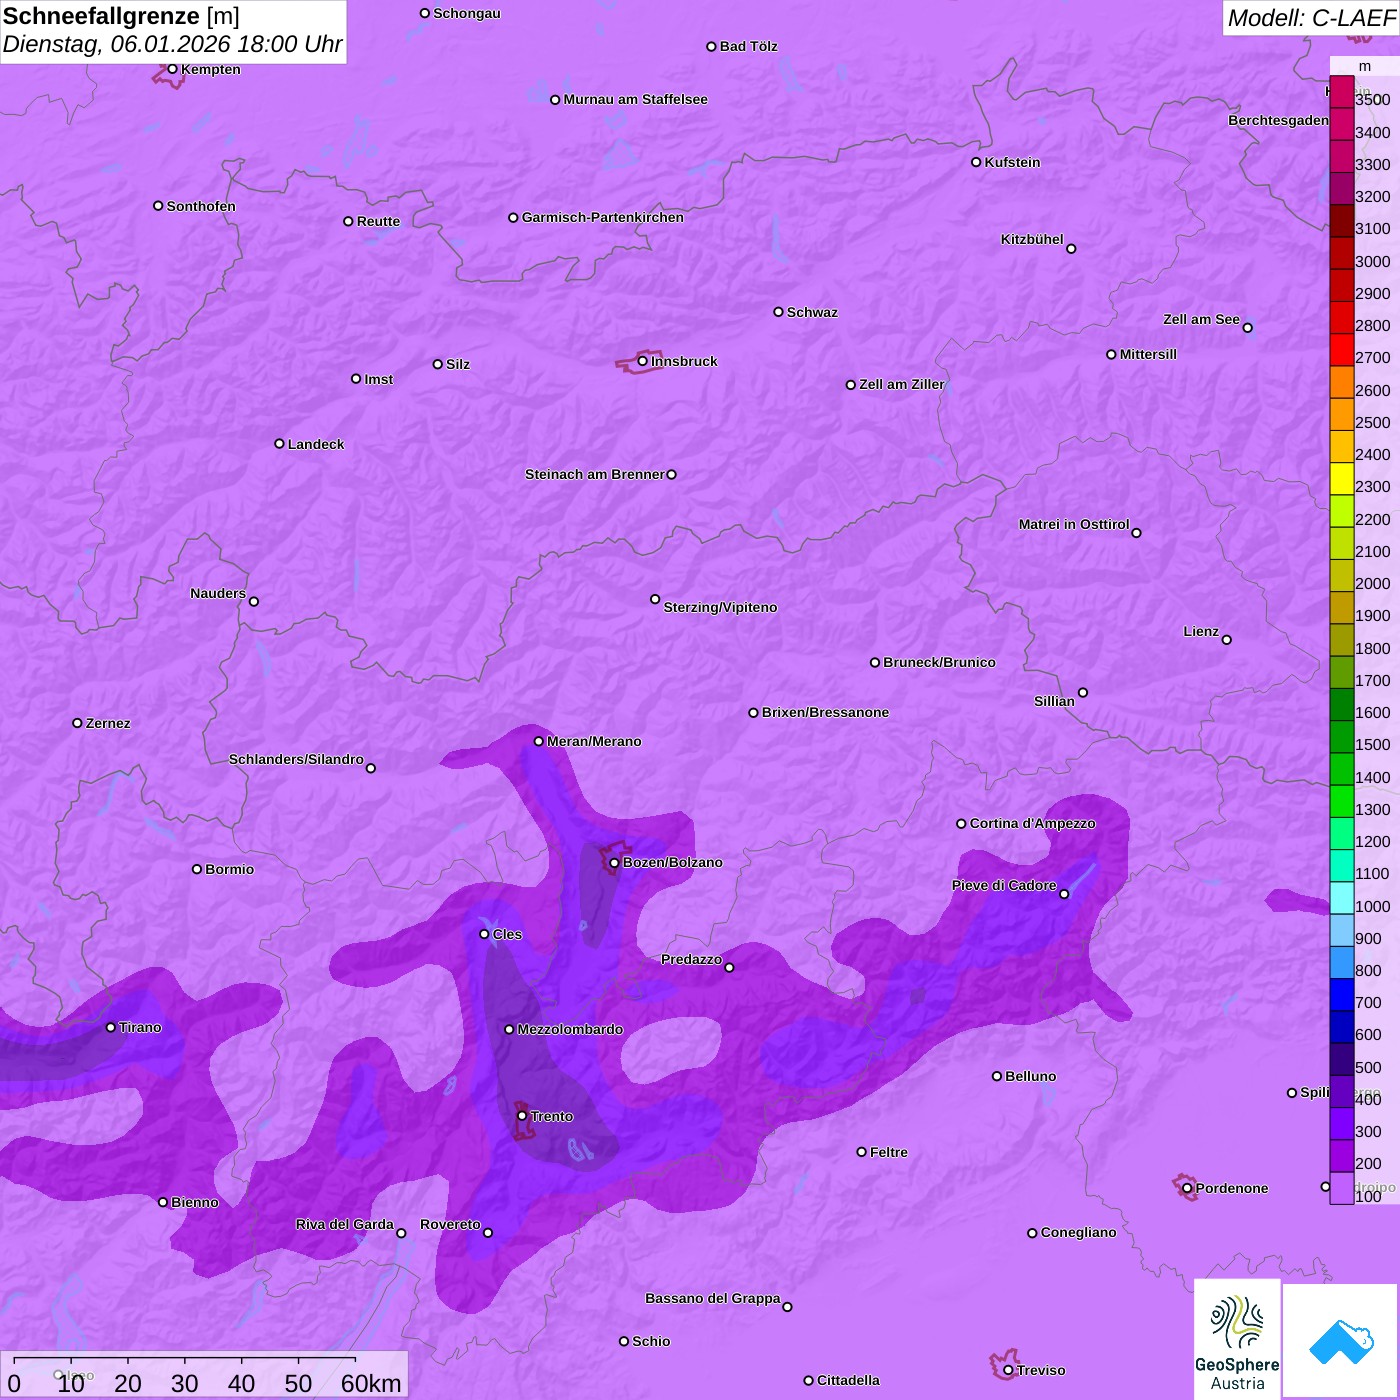Click the 'Schneefallgrenze [m]' map title
Screen dimensions: 1400x1400
[121, 16]
